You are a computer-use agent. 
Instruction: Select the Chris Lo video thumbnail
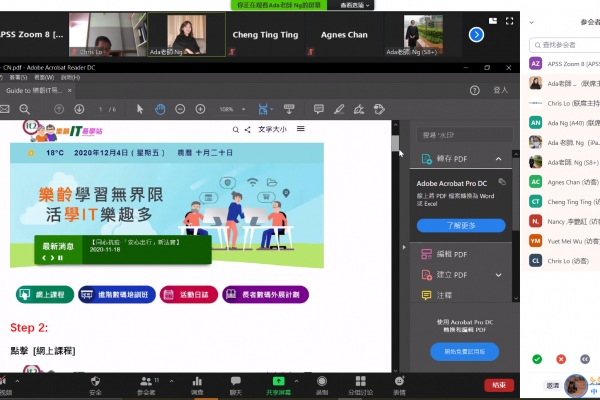click(x=108, y=35)
